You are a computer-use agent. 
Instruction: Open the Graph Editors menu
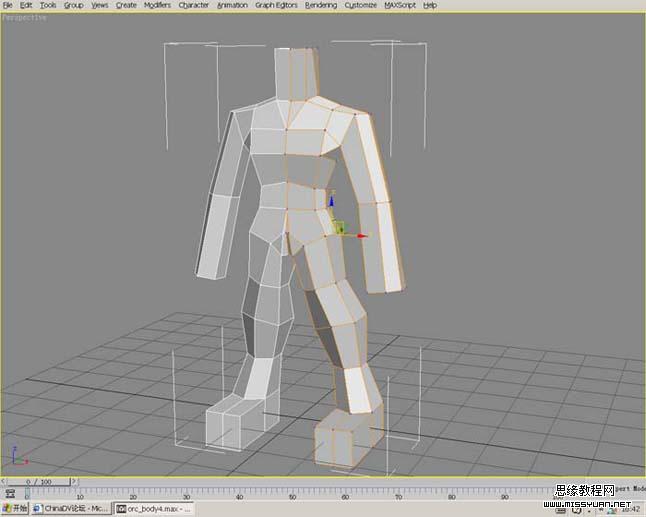click(276, 5)
